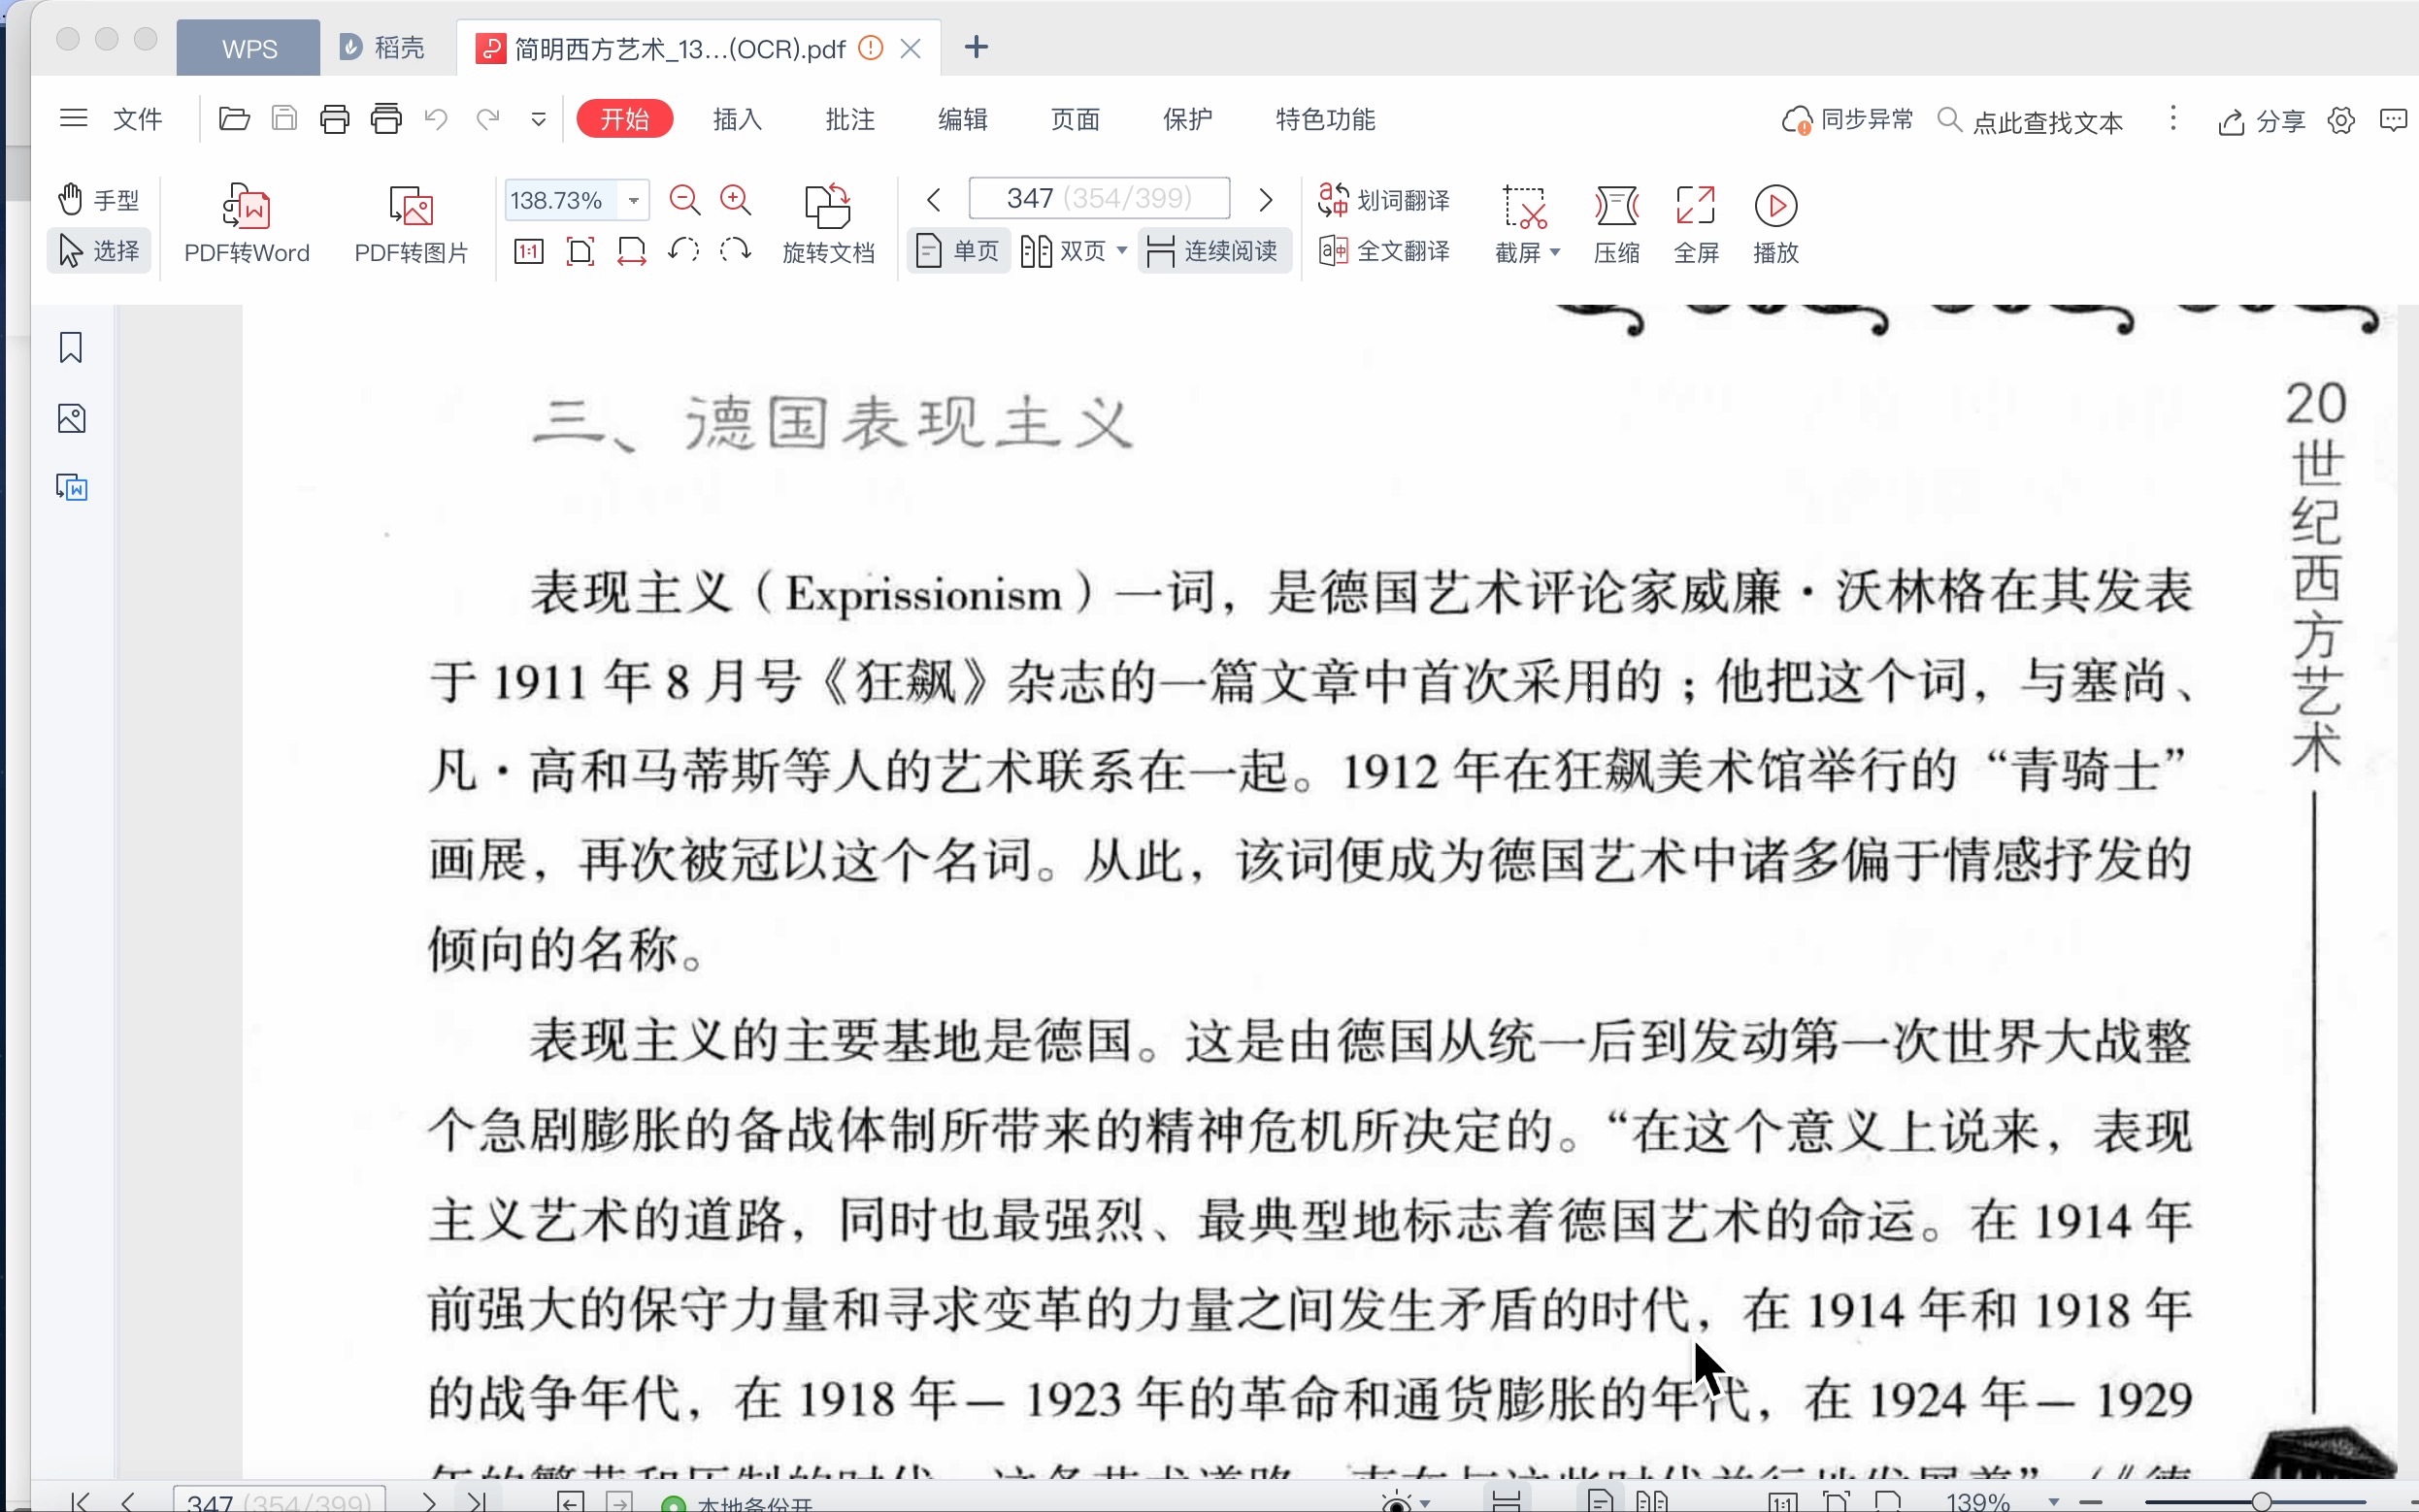Viewport: 2419px width, 1512px height.
Task: Open the feedback chat icon
Action: [2393, 120]
